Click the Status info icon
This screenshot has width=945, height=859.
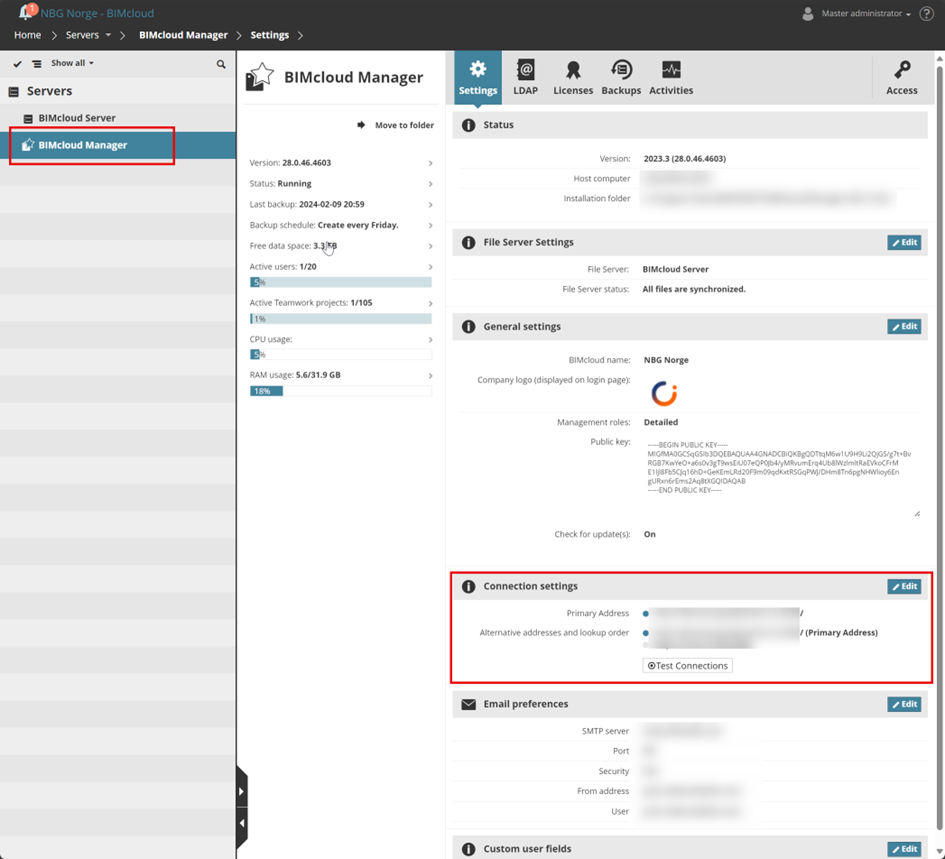tap(468, 125)
